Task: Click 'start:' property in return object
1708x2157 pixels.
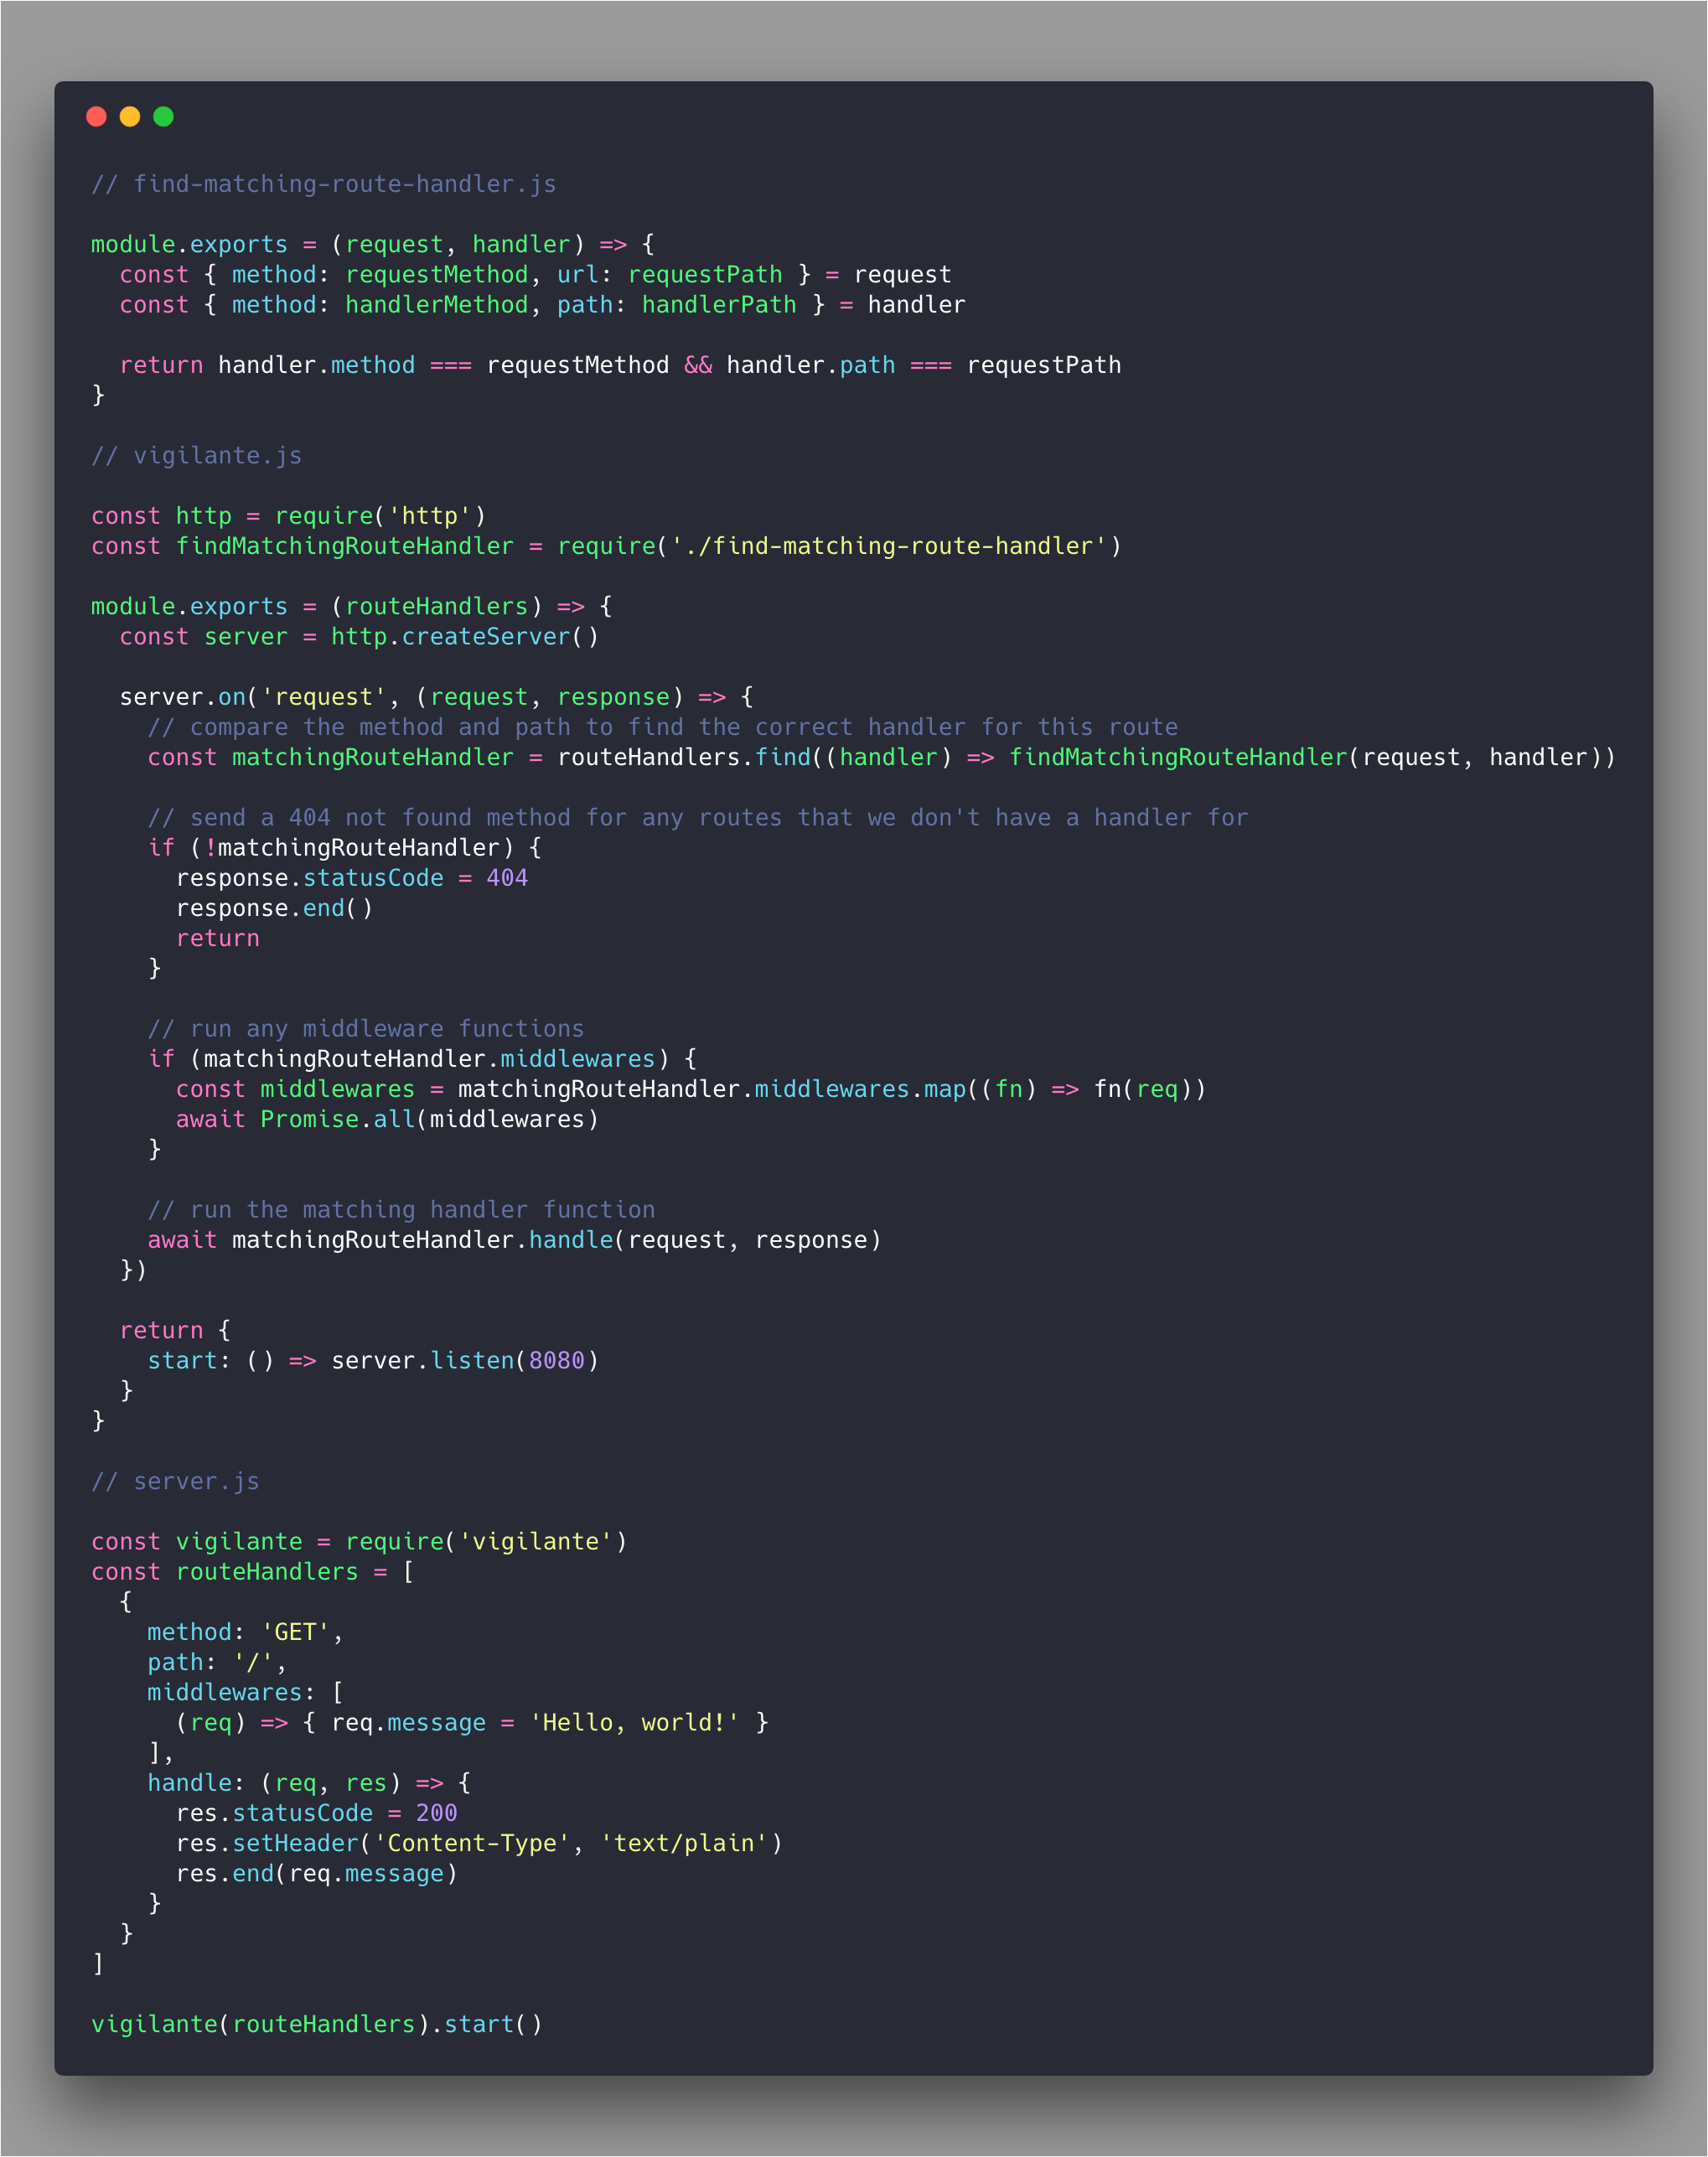Action: point(189,1360)
